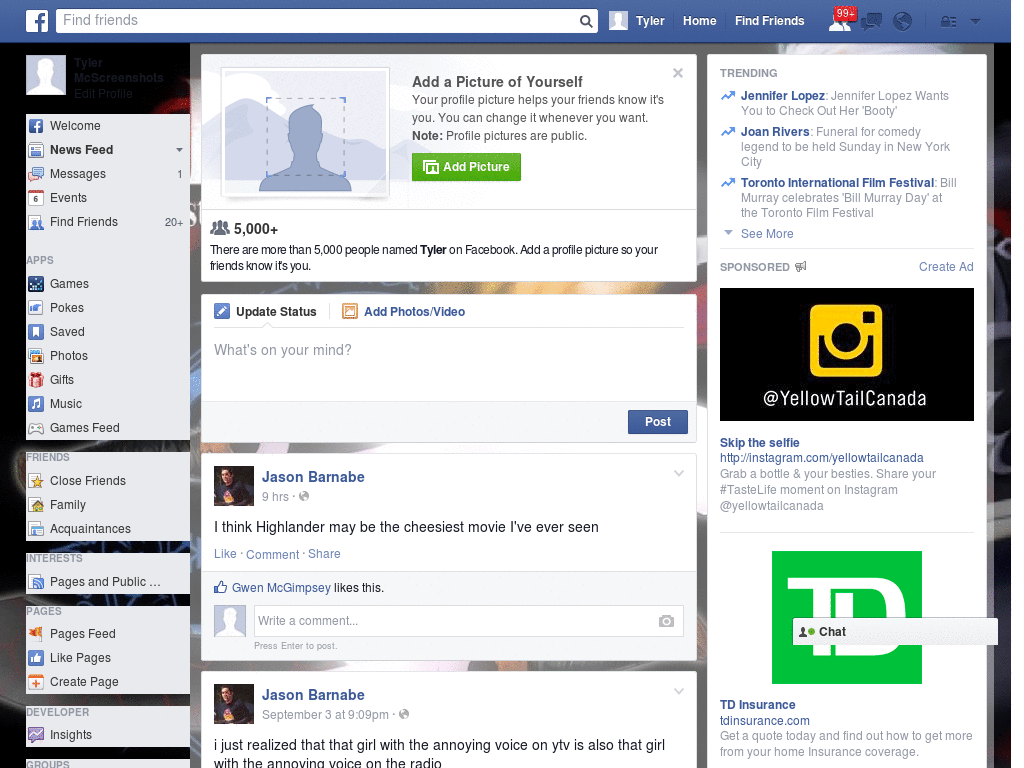The image size is (1024, 768).
Task: Open Joan Rivers trending topic
Action: point(775,132)
